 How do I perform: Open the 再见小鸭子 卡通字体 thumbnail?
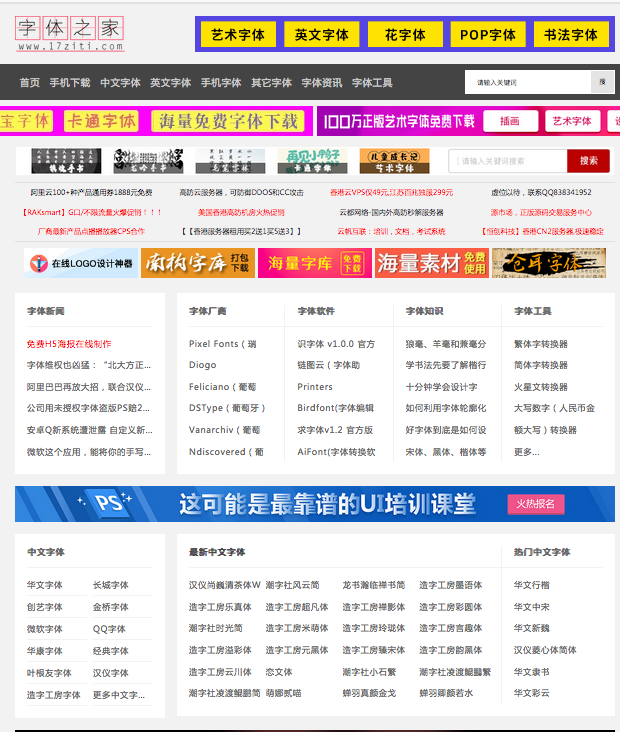pyautogui.click(x=312, y=161)
